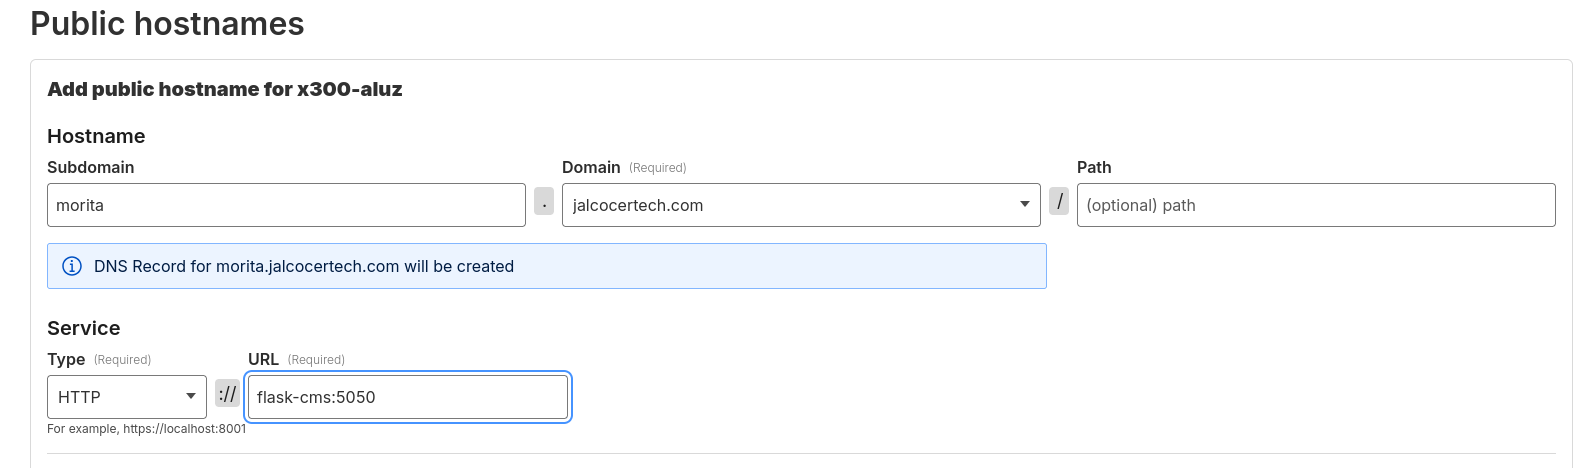Click the Domain (Required) label
The height and width of the screenshot is (468, 1585).
(624, 167)
